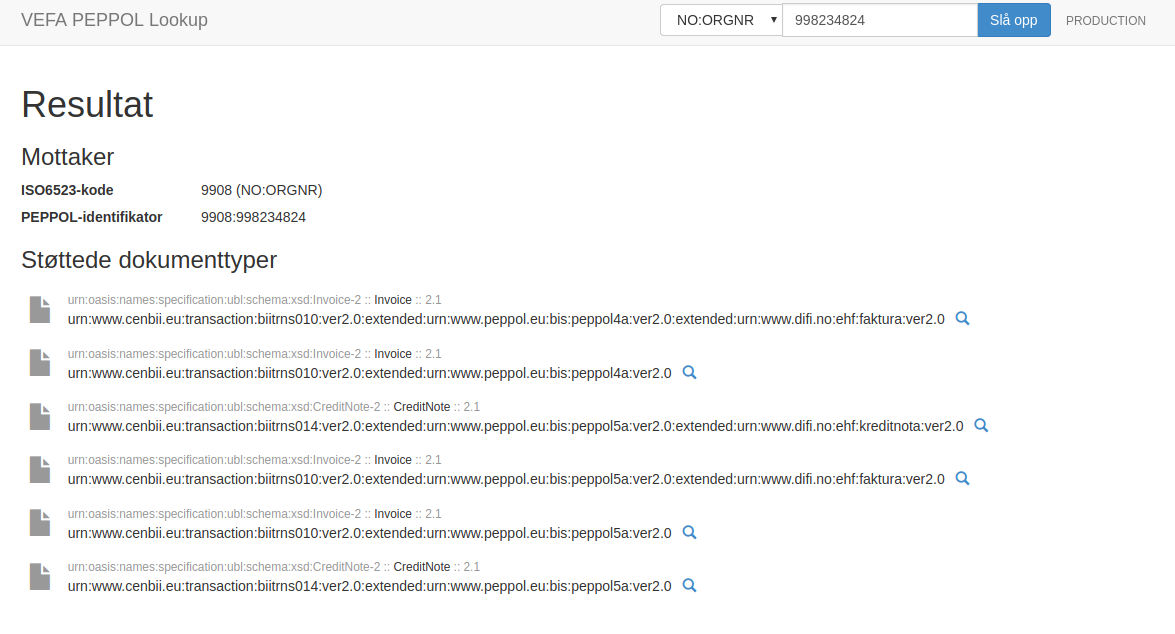Viewport: 1175px width, 634px height.
Task: Click the Slå opp lookup button
Action: tap(1014, 20)
